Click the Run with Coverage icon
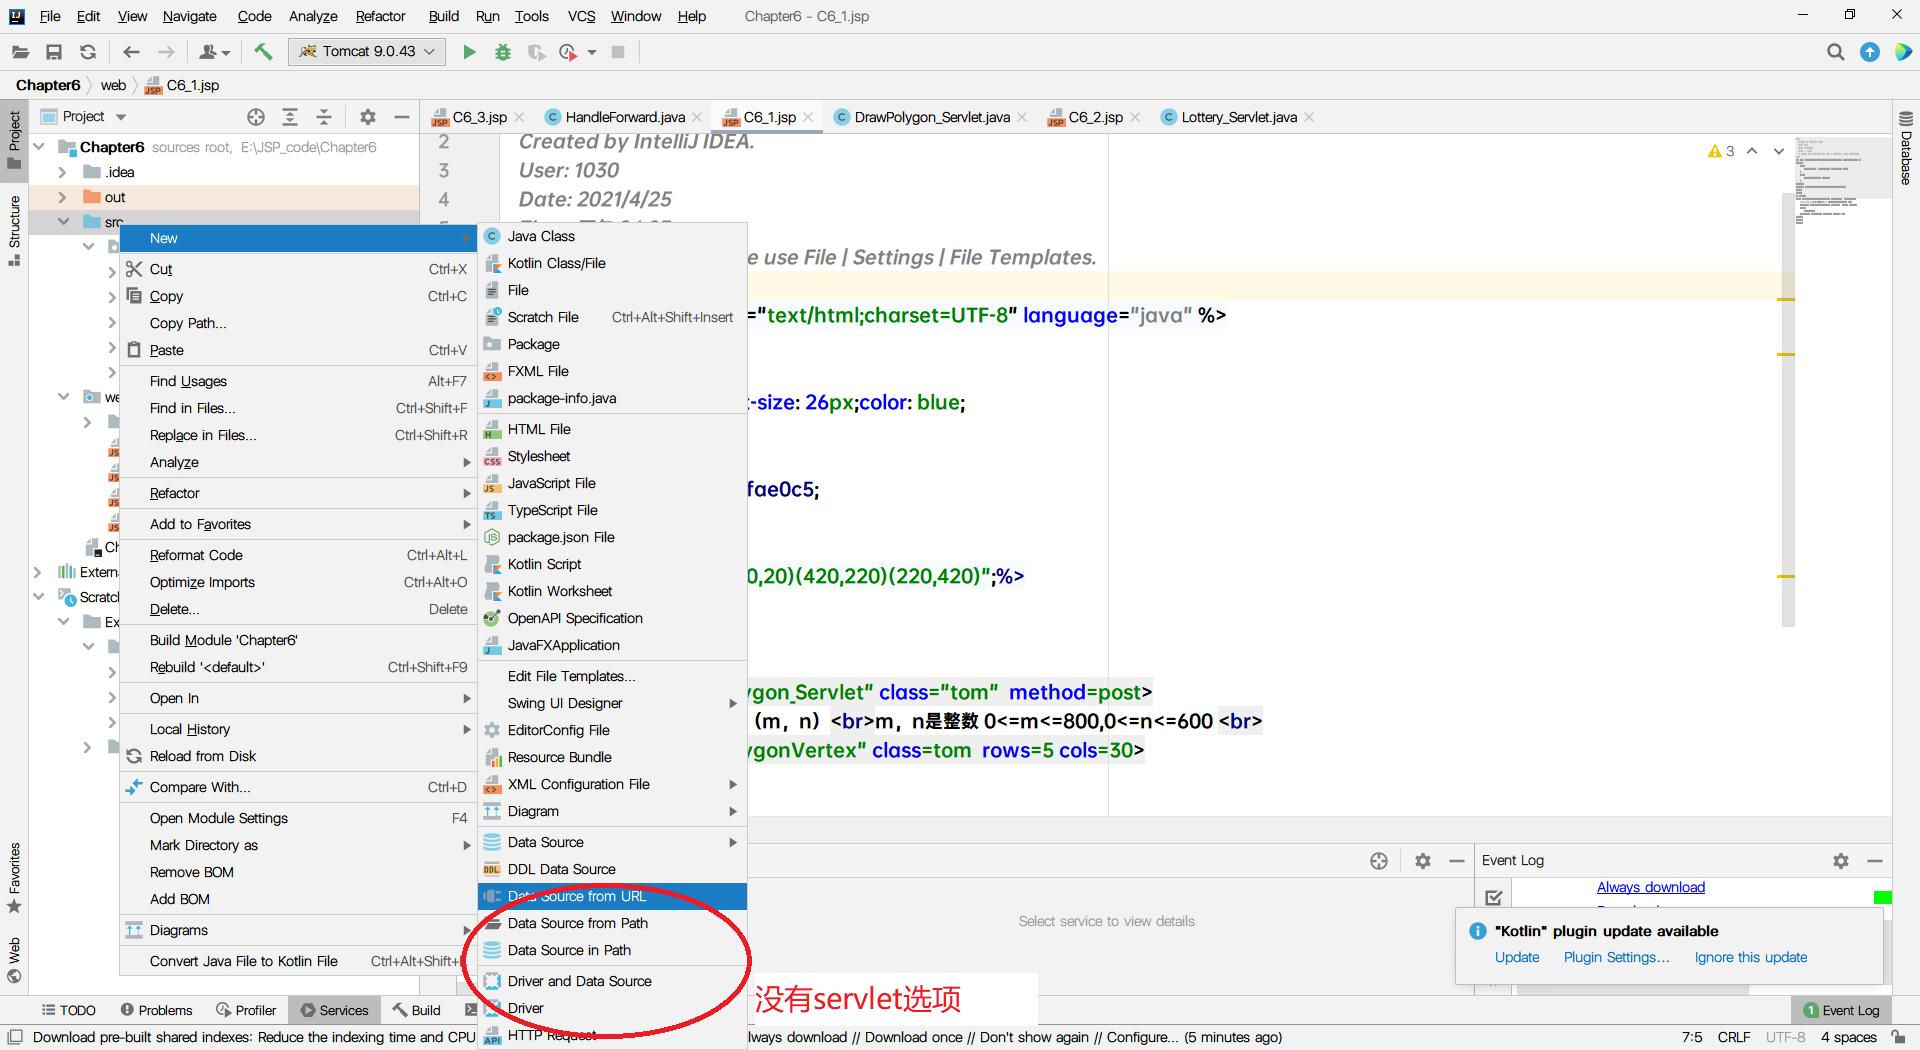Image resolution: width=1920 pixels, height=1050 pixels. pos(537,52)
